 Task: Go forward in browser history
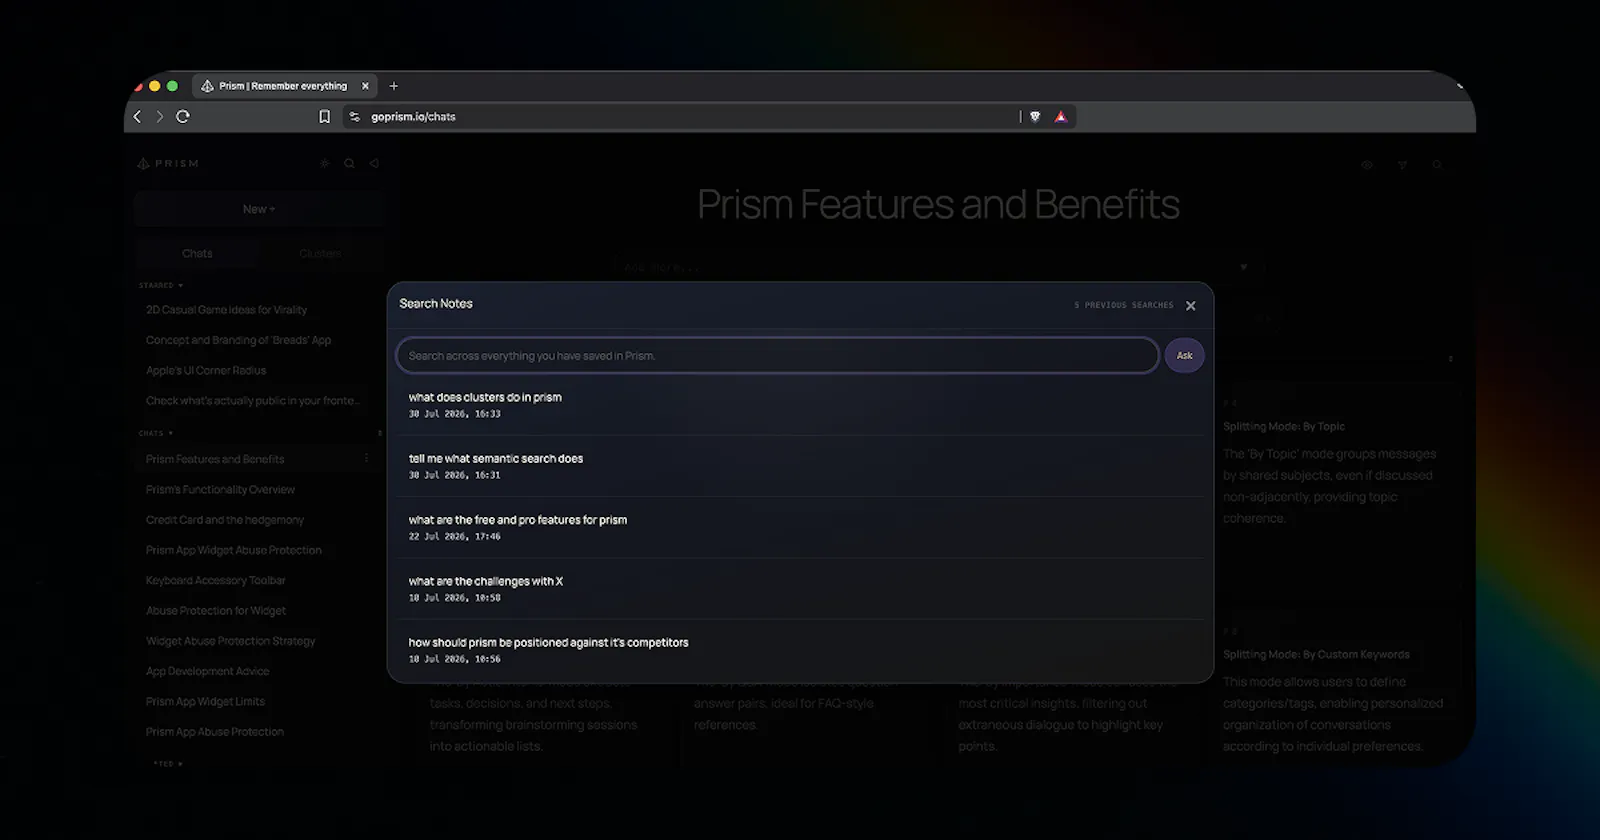point(160,117)
